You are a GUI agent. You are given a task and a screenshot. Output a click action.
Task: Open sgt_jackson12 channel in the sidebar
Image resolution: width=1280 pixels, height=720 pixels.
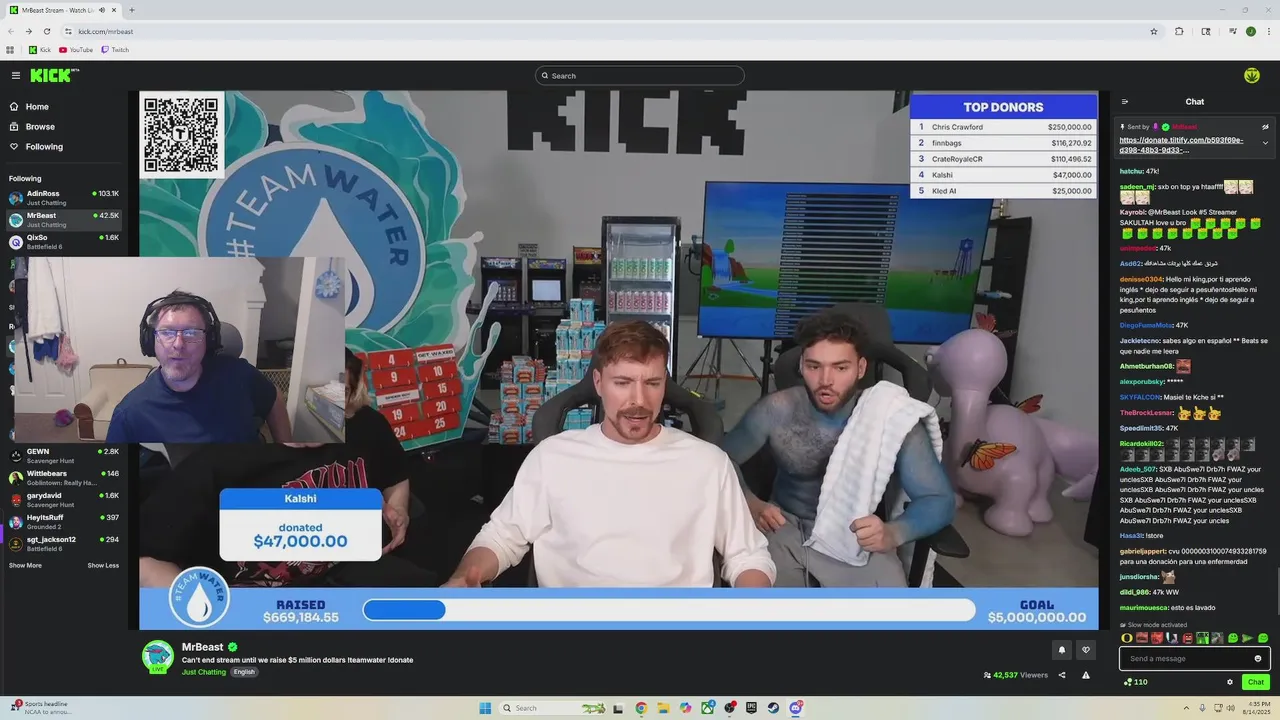(64, 544)
